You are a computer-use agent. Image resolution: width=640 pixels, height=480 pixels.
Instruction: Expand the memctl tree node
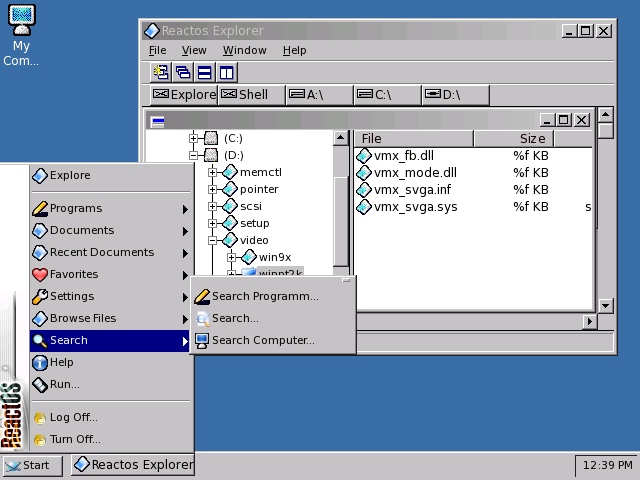pos(212,172)
